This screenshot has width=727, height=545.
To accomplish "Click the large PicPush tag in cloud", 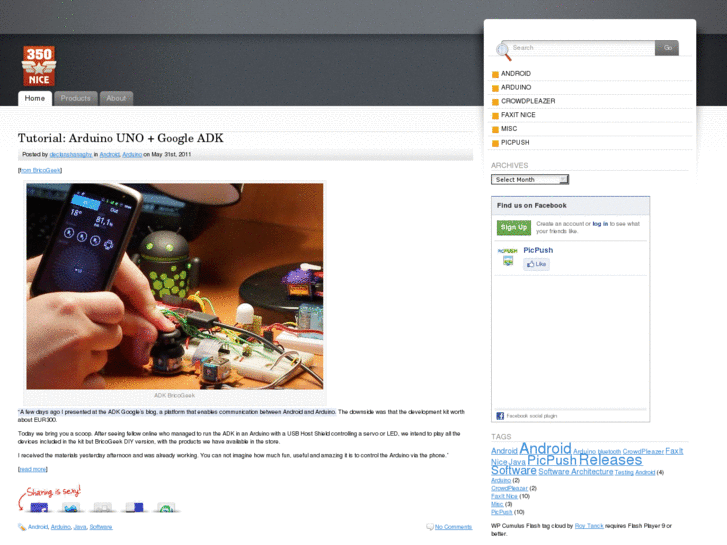I will (552, 460).
